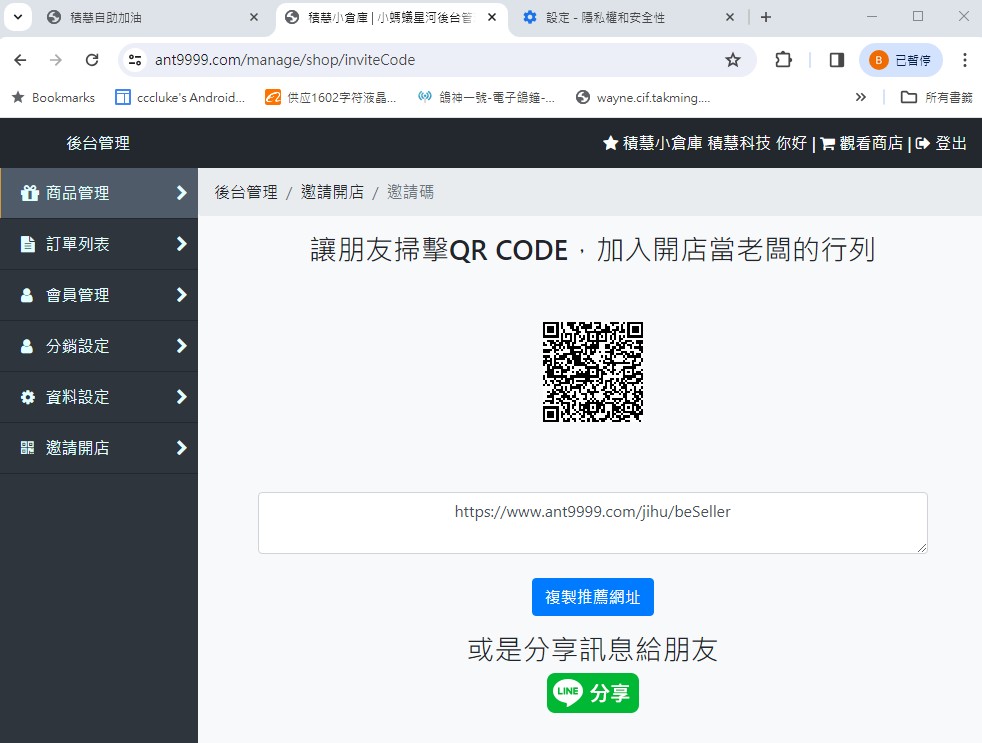Click the 邀請碼 breadcrumb text
982x743 pixels.
pyautogui.click(x=410, y=192)
